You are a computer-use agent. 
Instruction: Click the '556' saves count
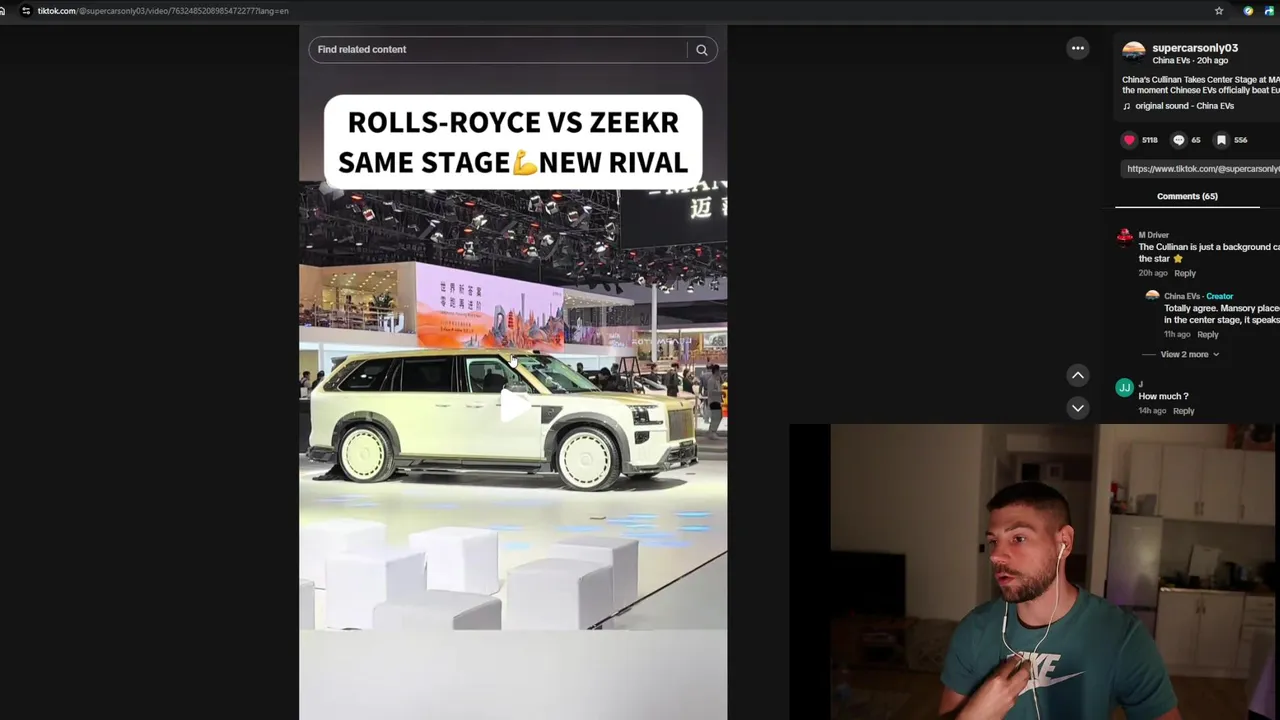(1241, 140)
